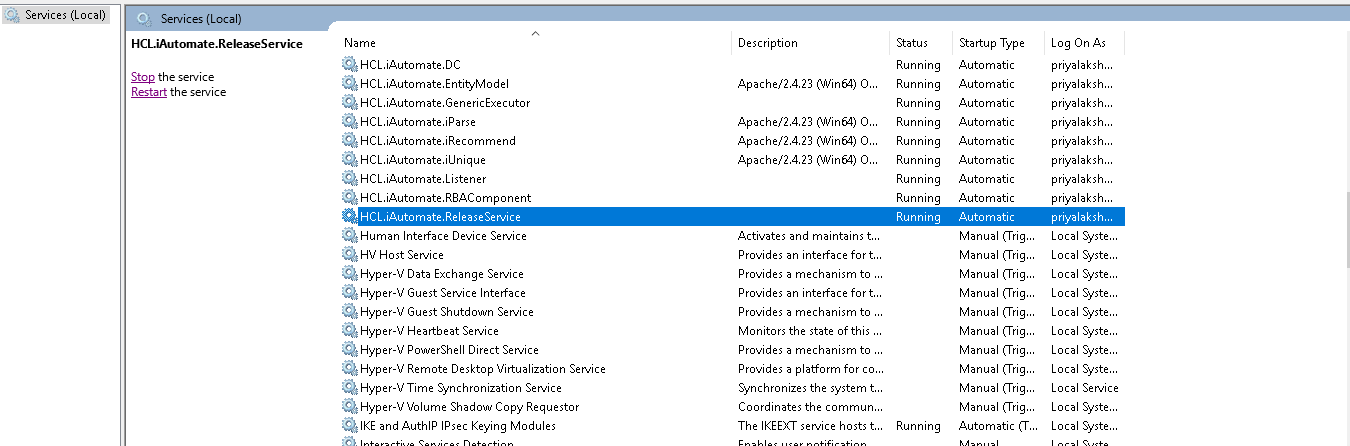Click gear icon beside HCL.iAutomate.DC

pos(349,65)
